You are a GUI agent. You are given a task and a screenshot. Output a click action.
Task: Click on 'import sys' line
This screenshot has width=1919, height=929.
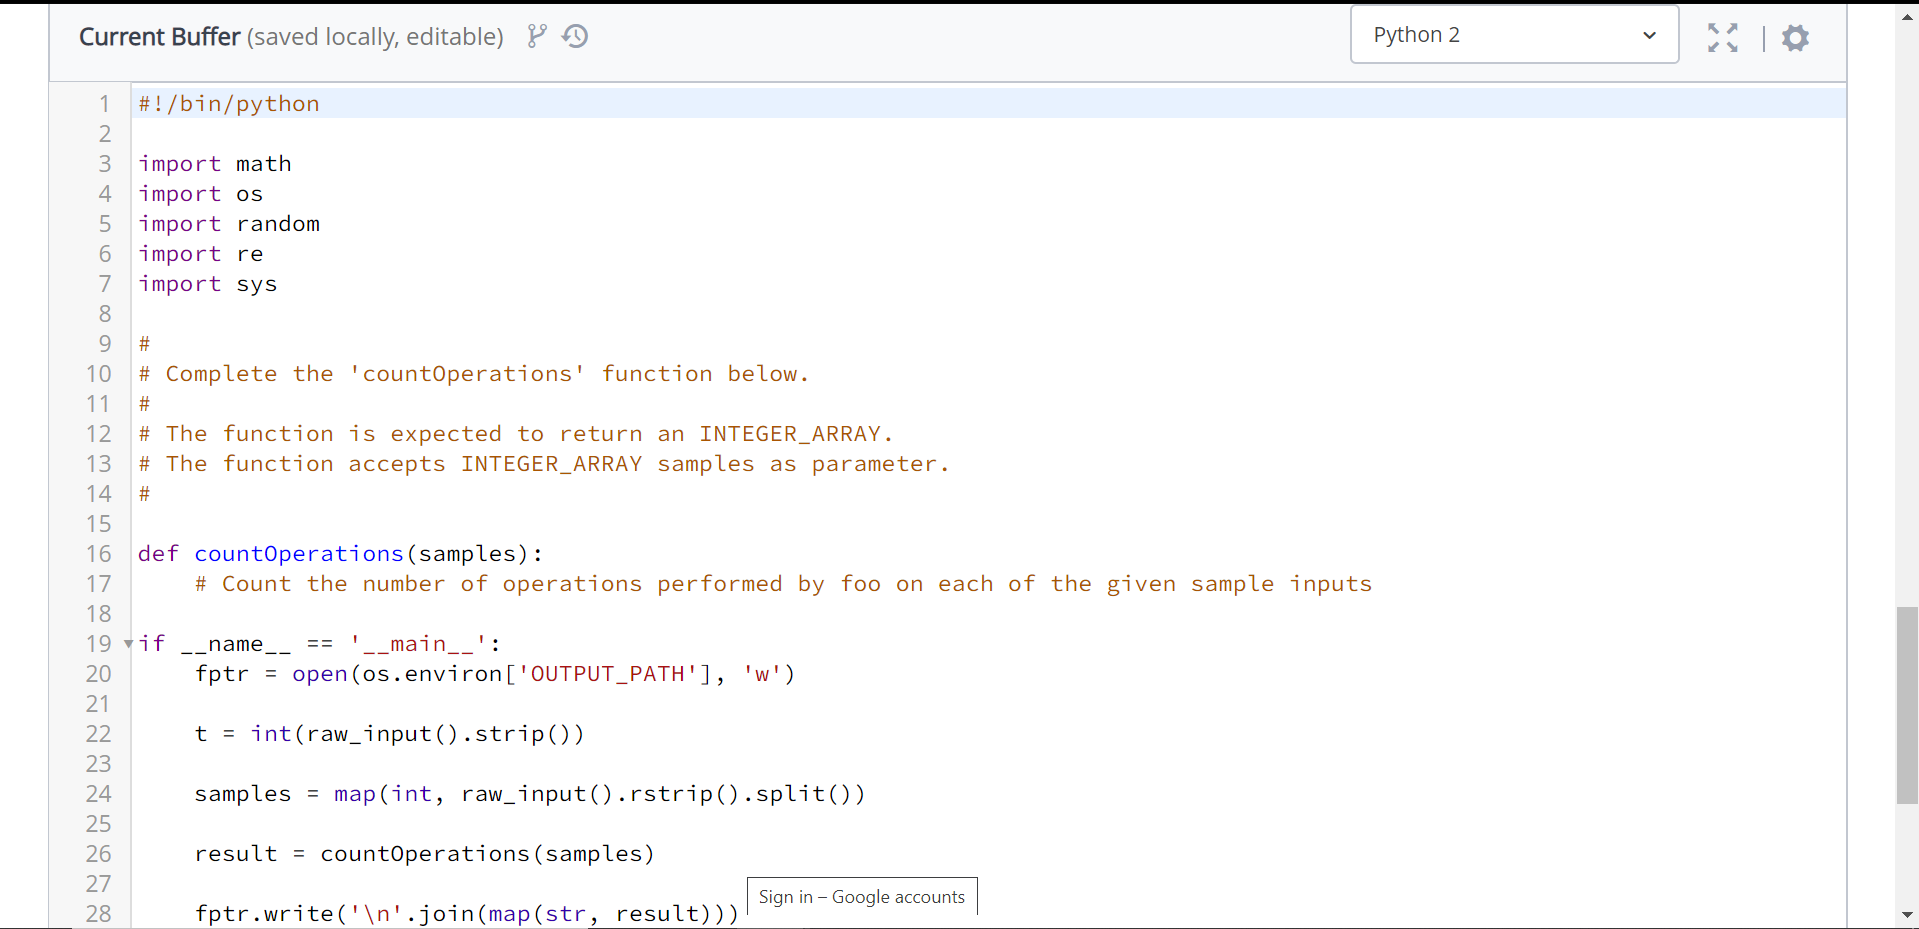pyautogui.click(x=207, y=284)
